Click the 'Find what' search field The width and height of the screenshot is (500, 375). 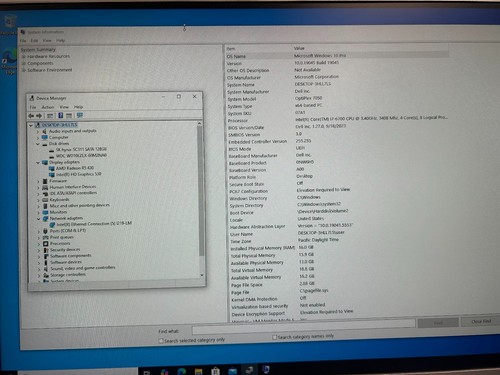[303, 328]
